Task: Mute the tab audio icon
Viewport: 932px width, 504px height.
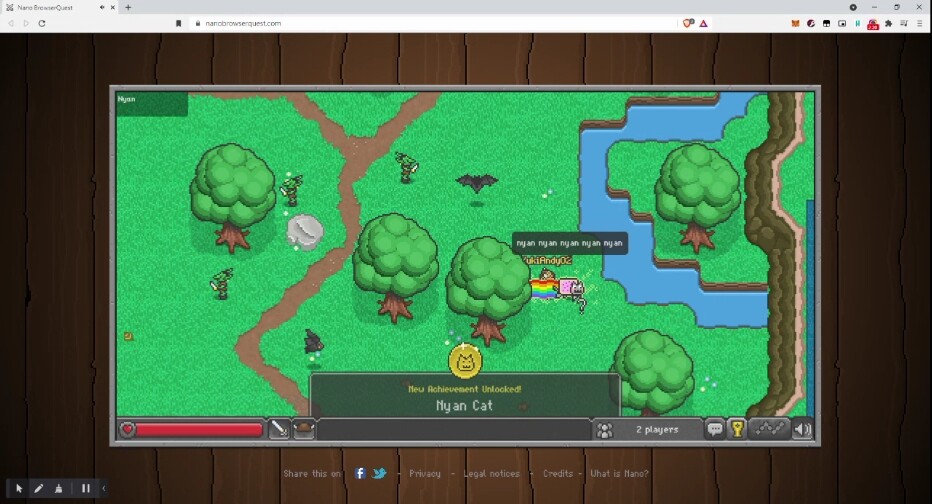Action: tap(102, 7)
